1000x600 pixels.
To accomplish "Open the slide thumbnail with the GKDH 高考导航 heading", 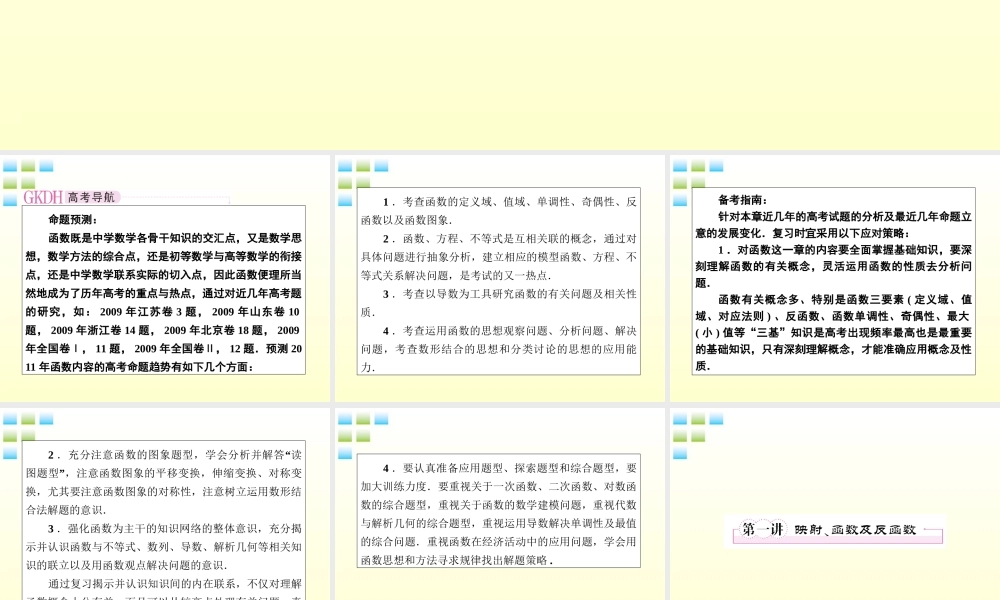I will (165, 278).
